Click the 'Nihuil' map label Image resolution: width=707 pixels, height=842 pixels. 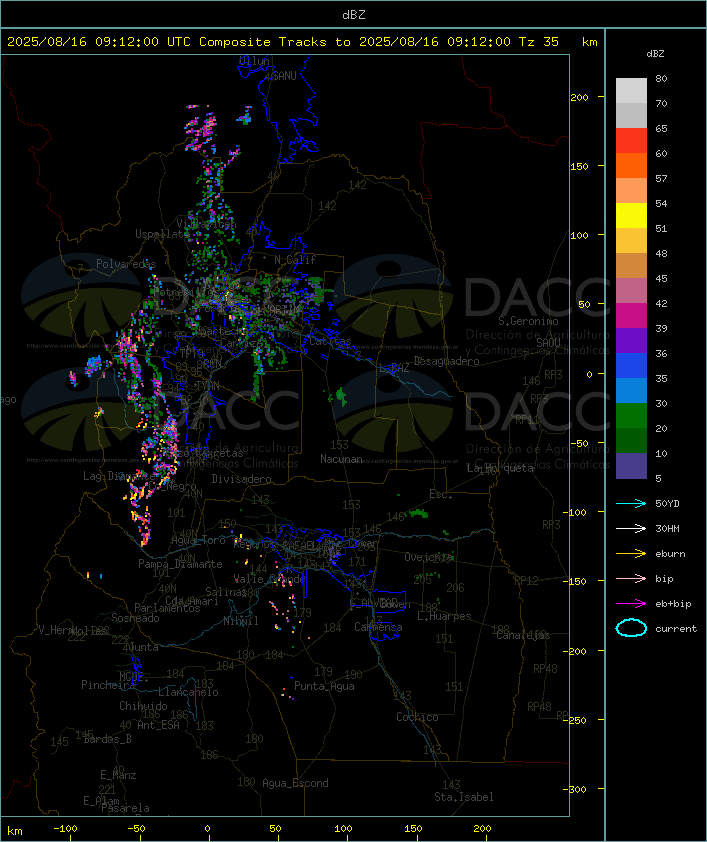[x=241, y=621]
